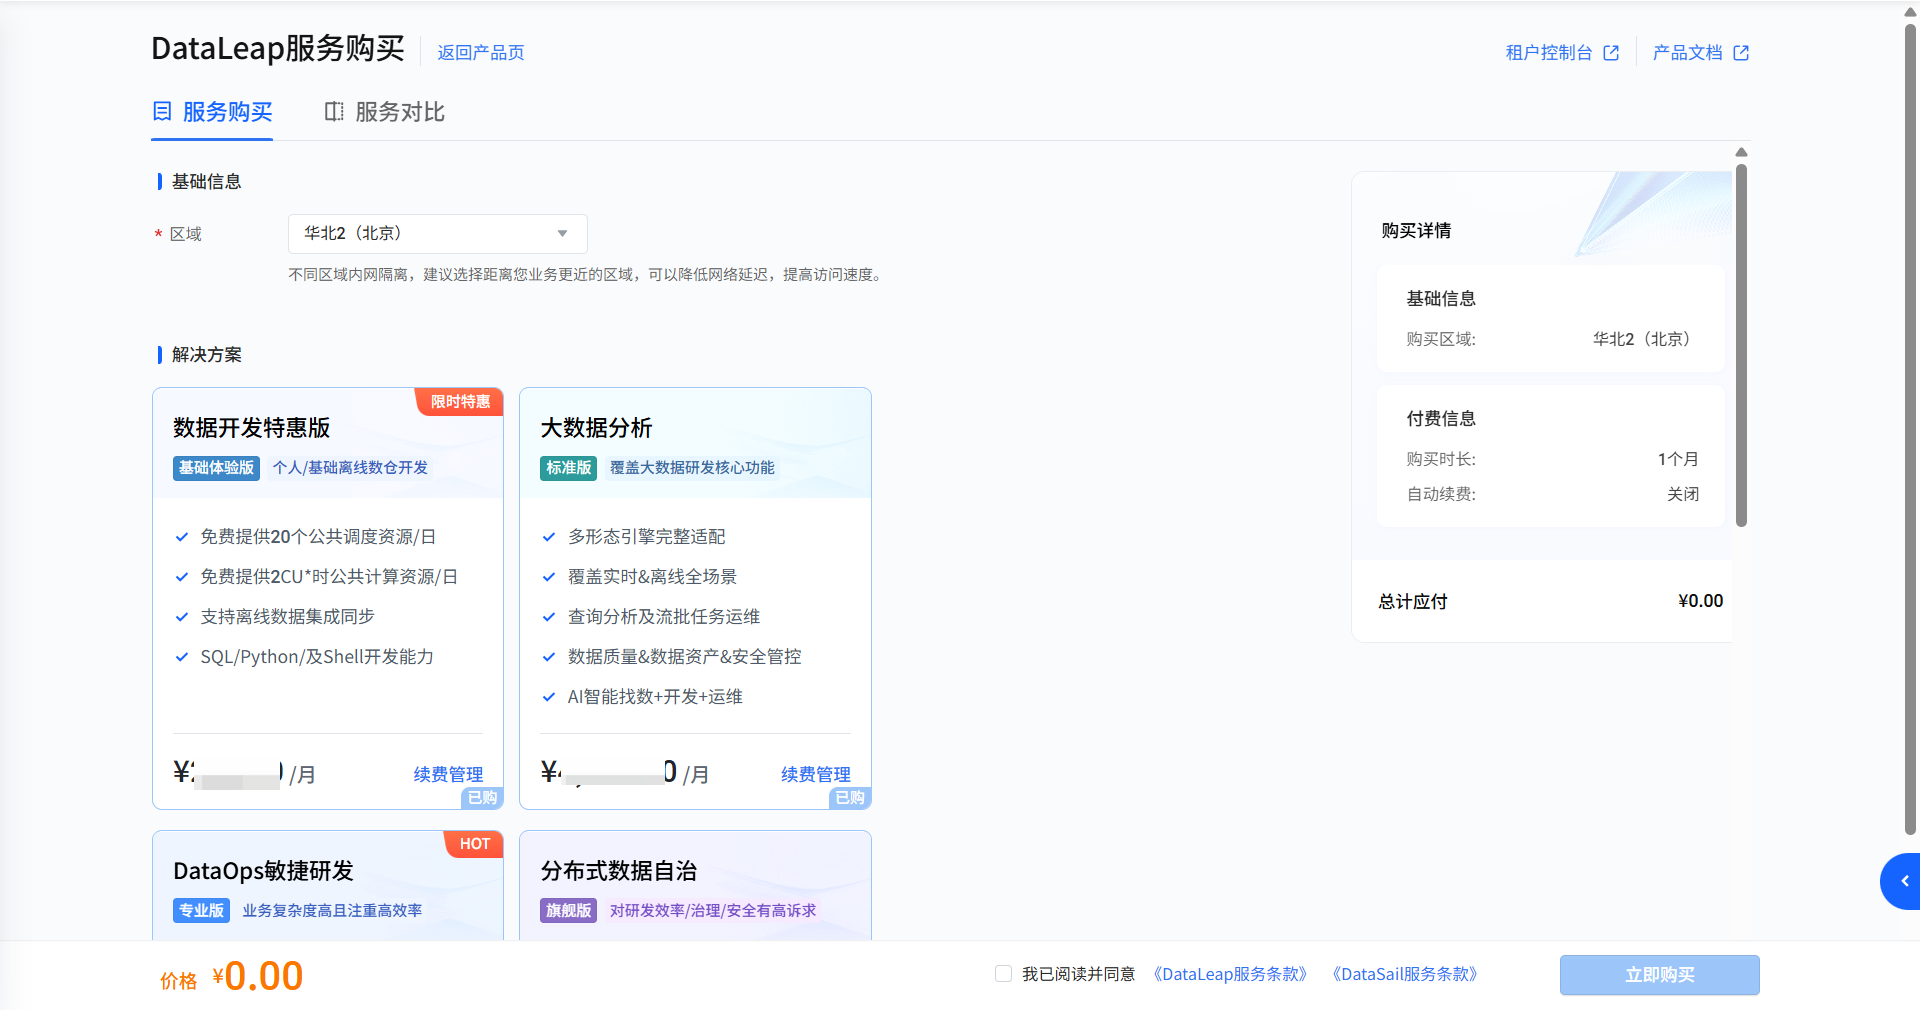The width and height of the screenshot is (1920, 1010).
Task: Click the region isolation hint text
Action: 588,275
